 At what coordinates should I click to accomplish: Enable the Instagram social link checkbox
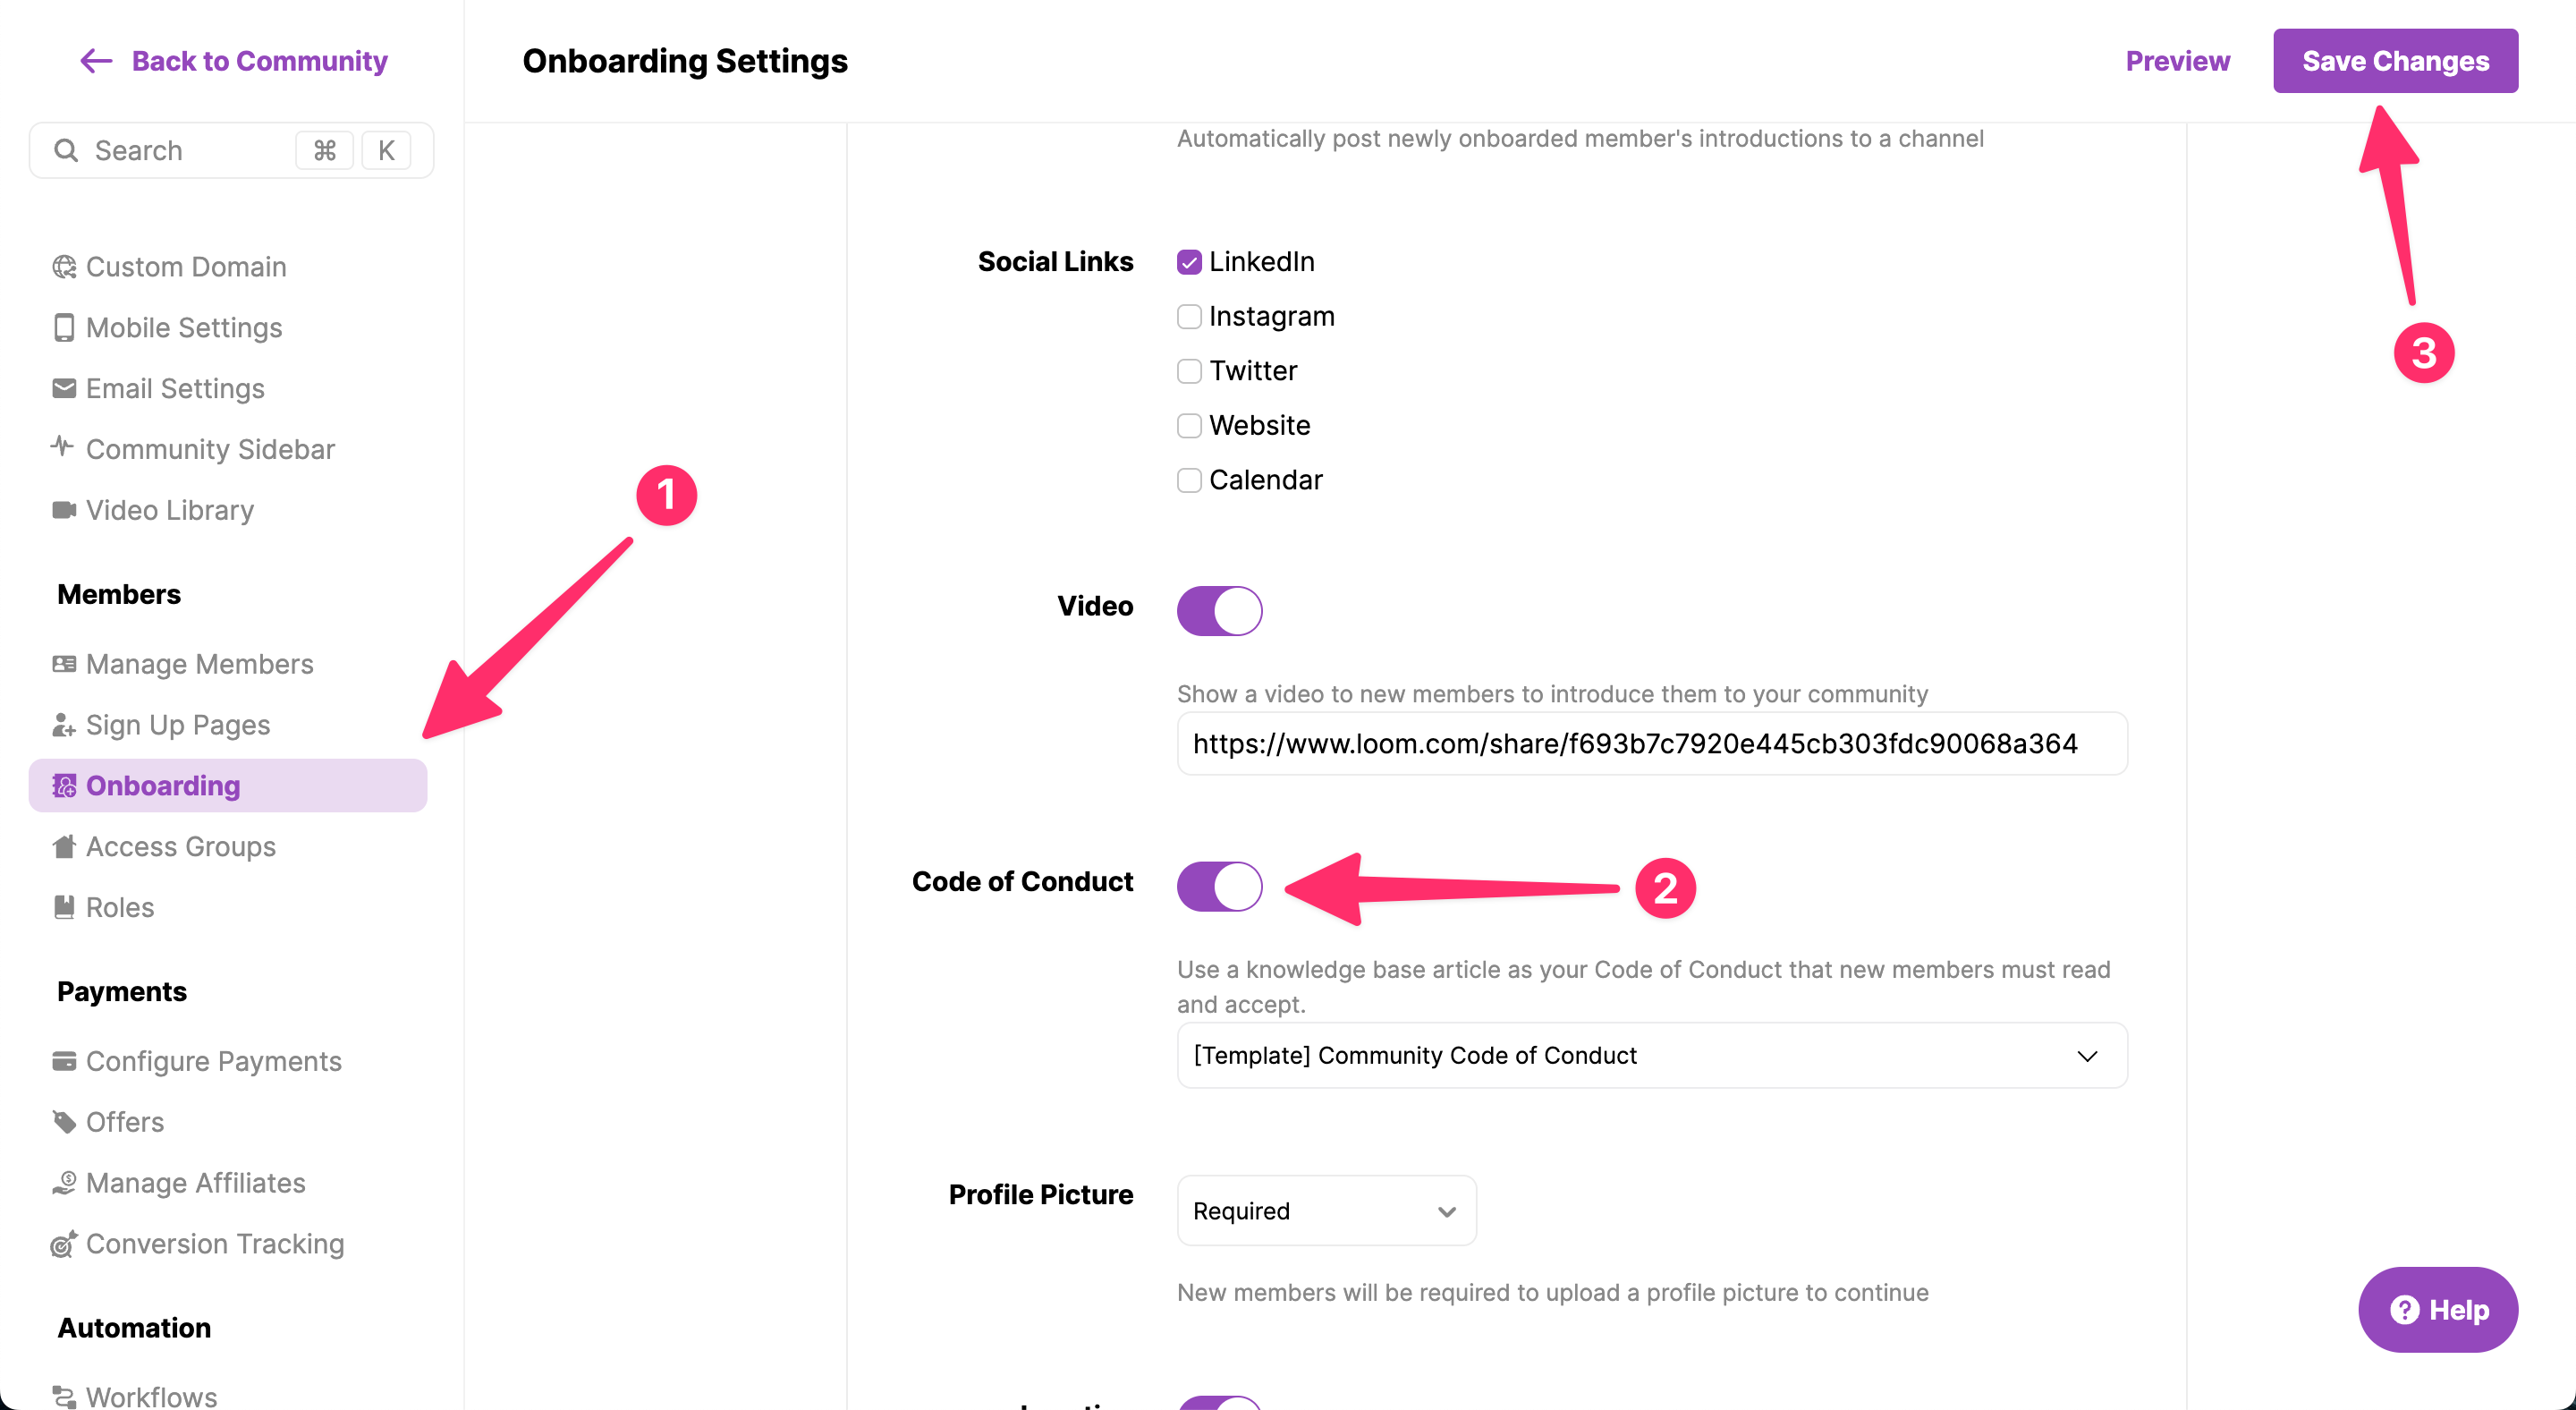1189,317
